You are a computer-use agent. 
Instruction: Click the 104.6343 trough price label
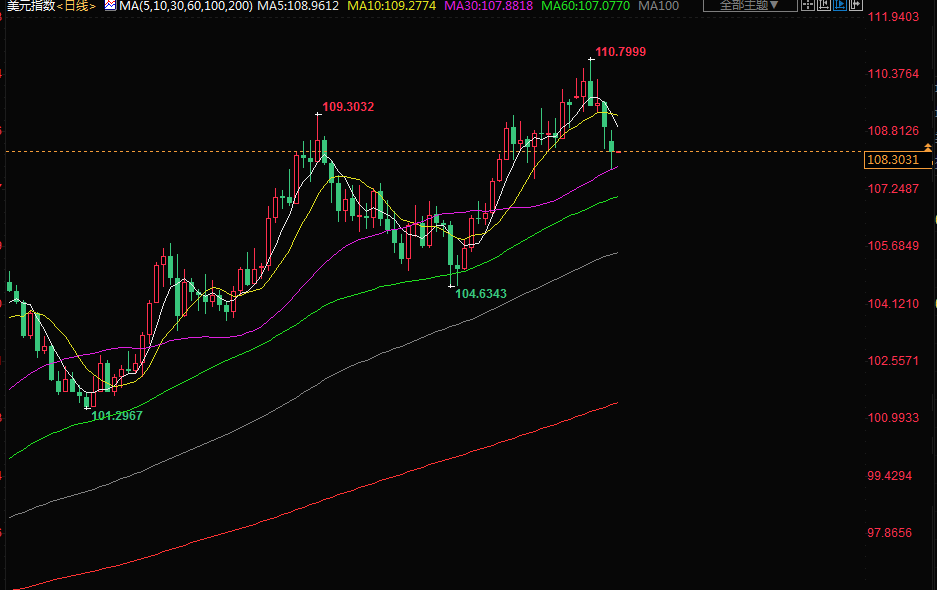tap(481, 294)
